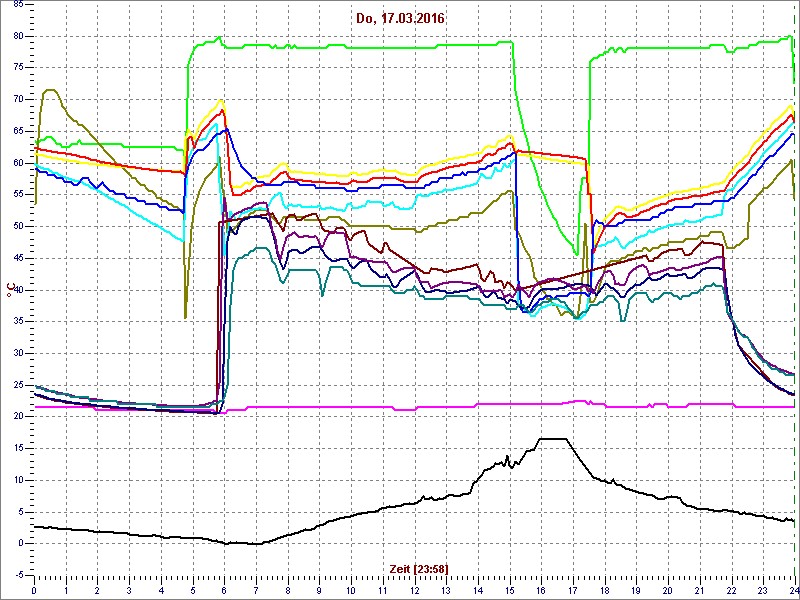Pick hour 11 on the time axis
This screenshot has height=600, width=800.
tap(382, 590)
